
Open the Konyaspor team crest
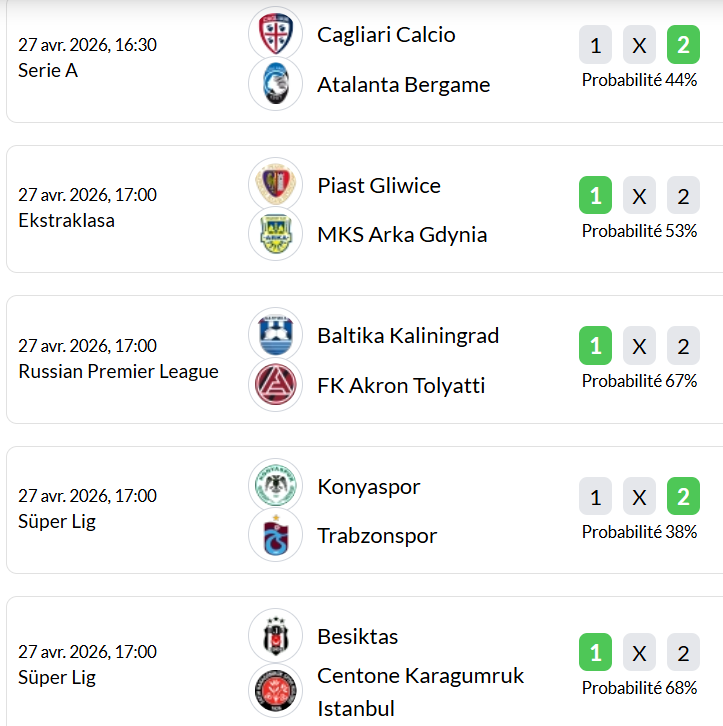click(275, 486)
